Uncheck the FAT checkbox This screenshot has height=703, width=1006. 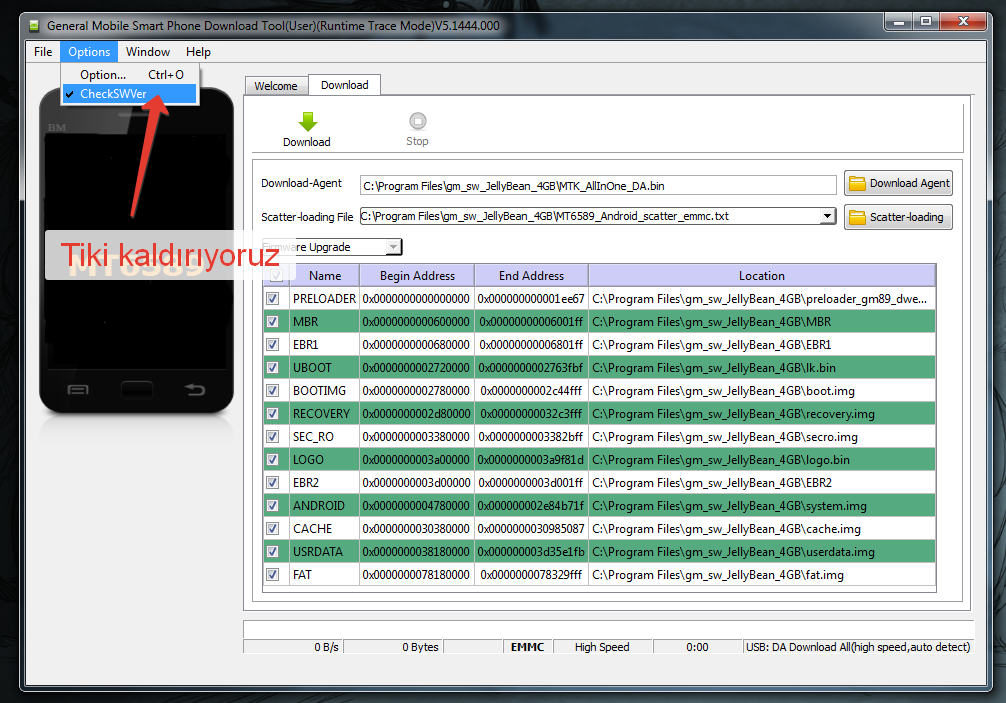tap(273, 575)
